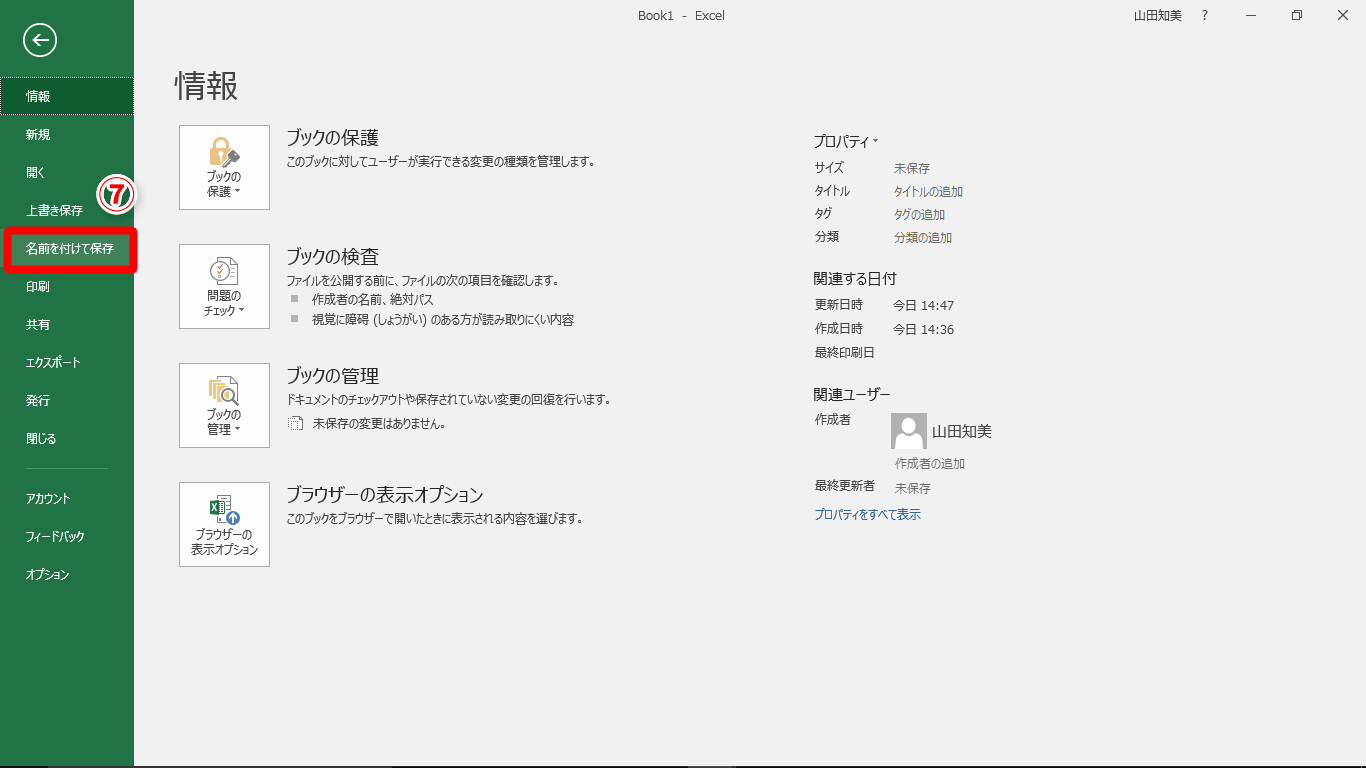Click タグの追加 field

click(x=919, y=214)
